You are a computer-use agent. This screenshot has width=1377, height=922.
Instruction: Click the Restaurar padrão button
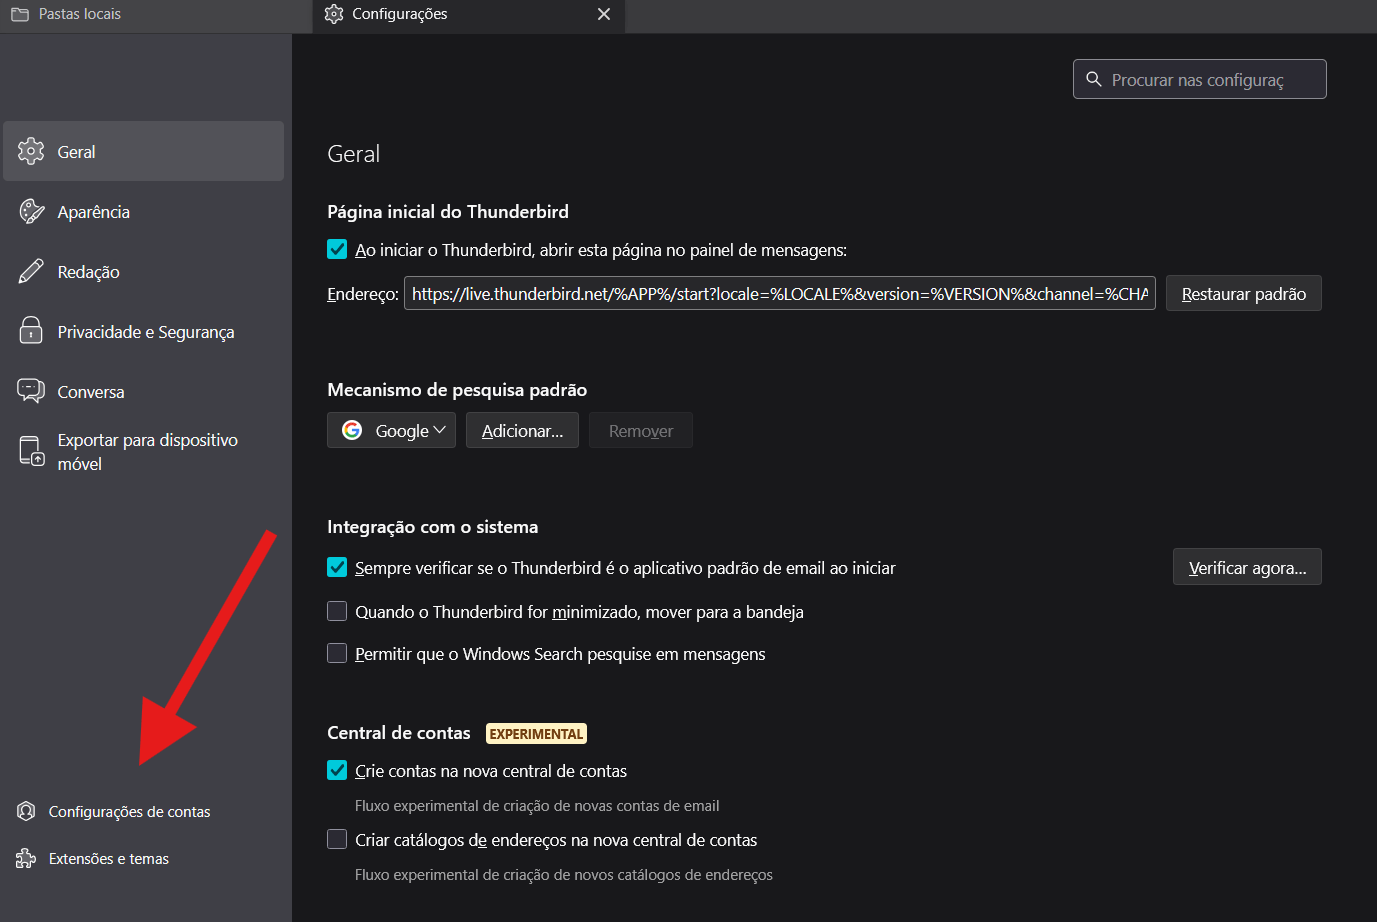pos(1243,293)
